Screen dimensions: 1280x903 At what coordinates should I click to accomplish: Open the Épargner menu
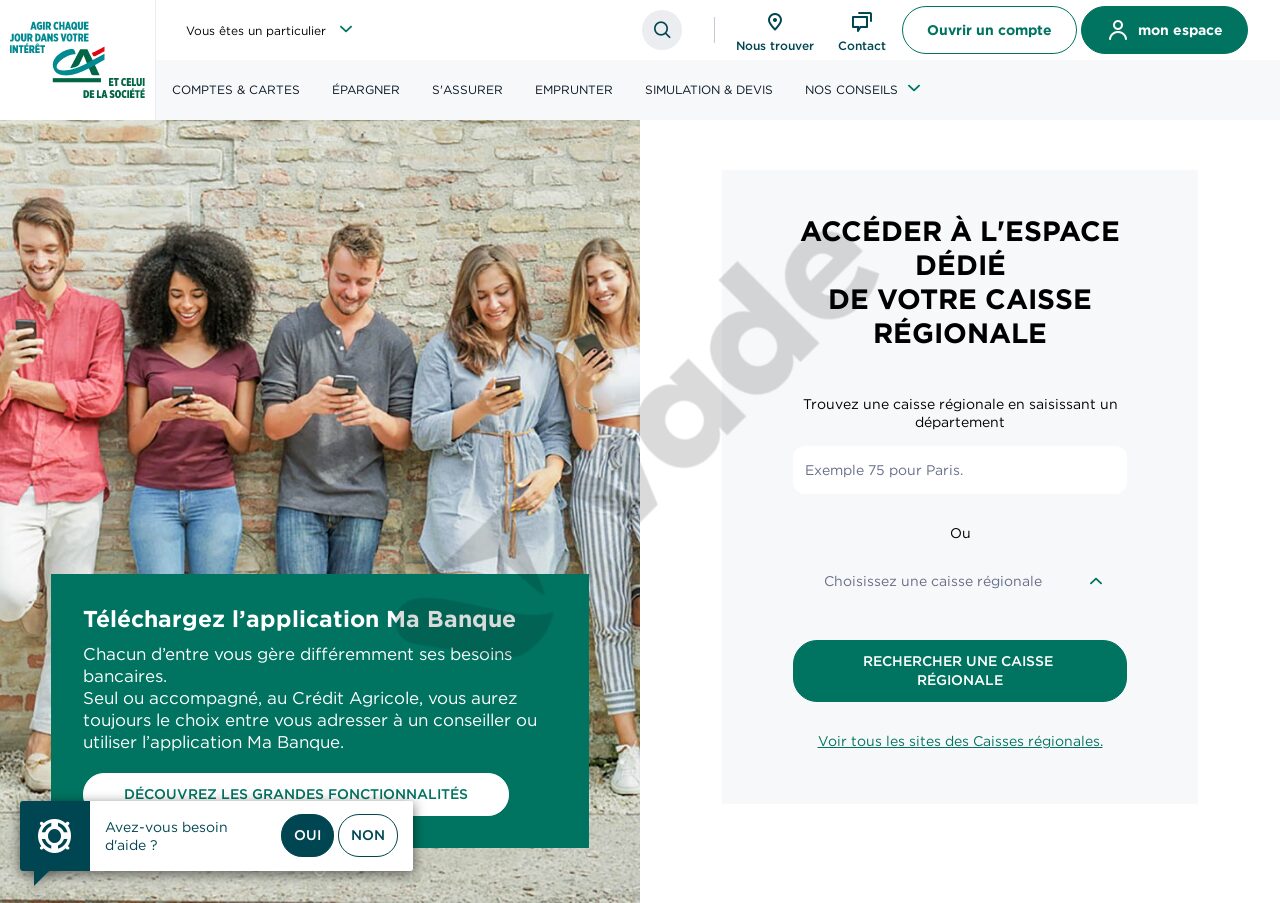[x=366, y=90]
